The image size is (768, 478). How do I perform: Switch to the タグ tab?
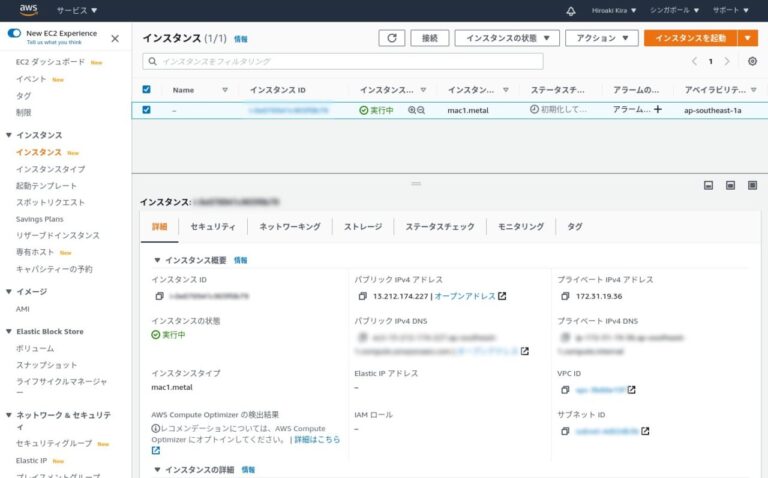575,227
